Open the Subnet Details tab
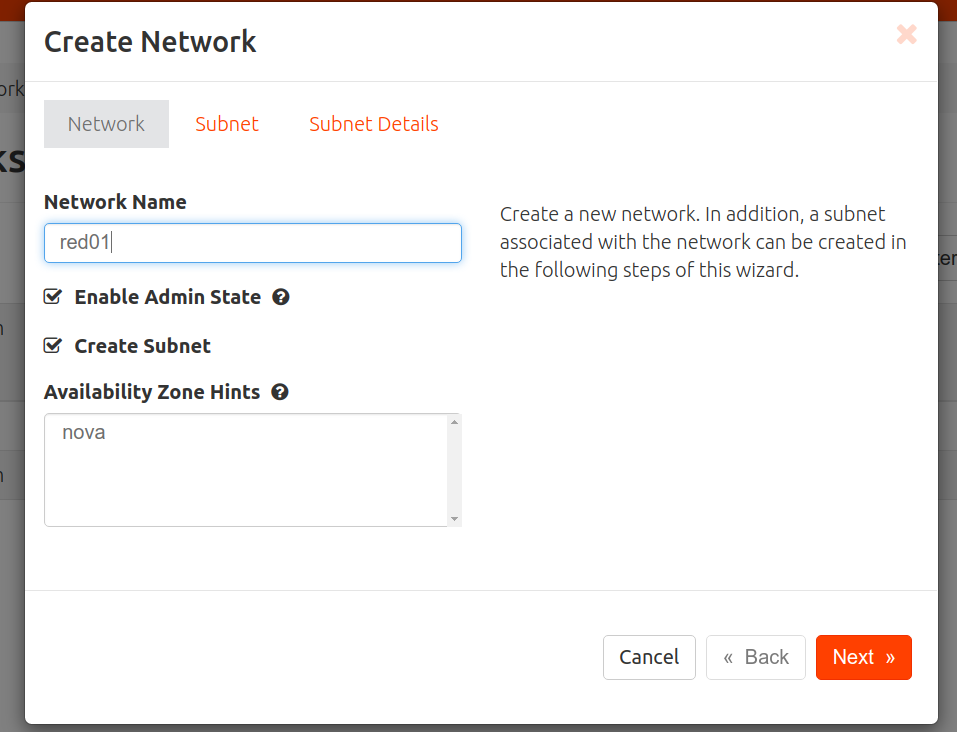The width and height of the screenshot is (957, 732). (373, 123)
